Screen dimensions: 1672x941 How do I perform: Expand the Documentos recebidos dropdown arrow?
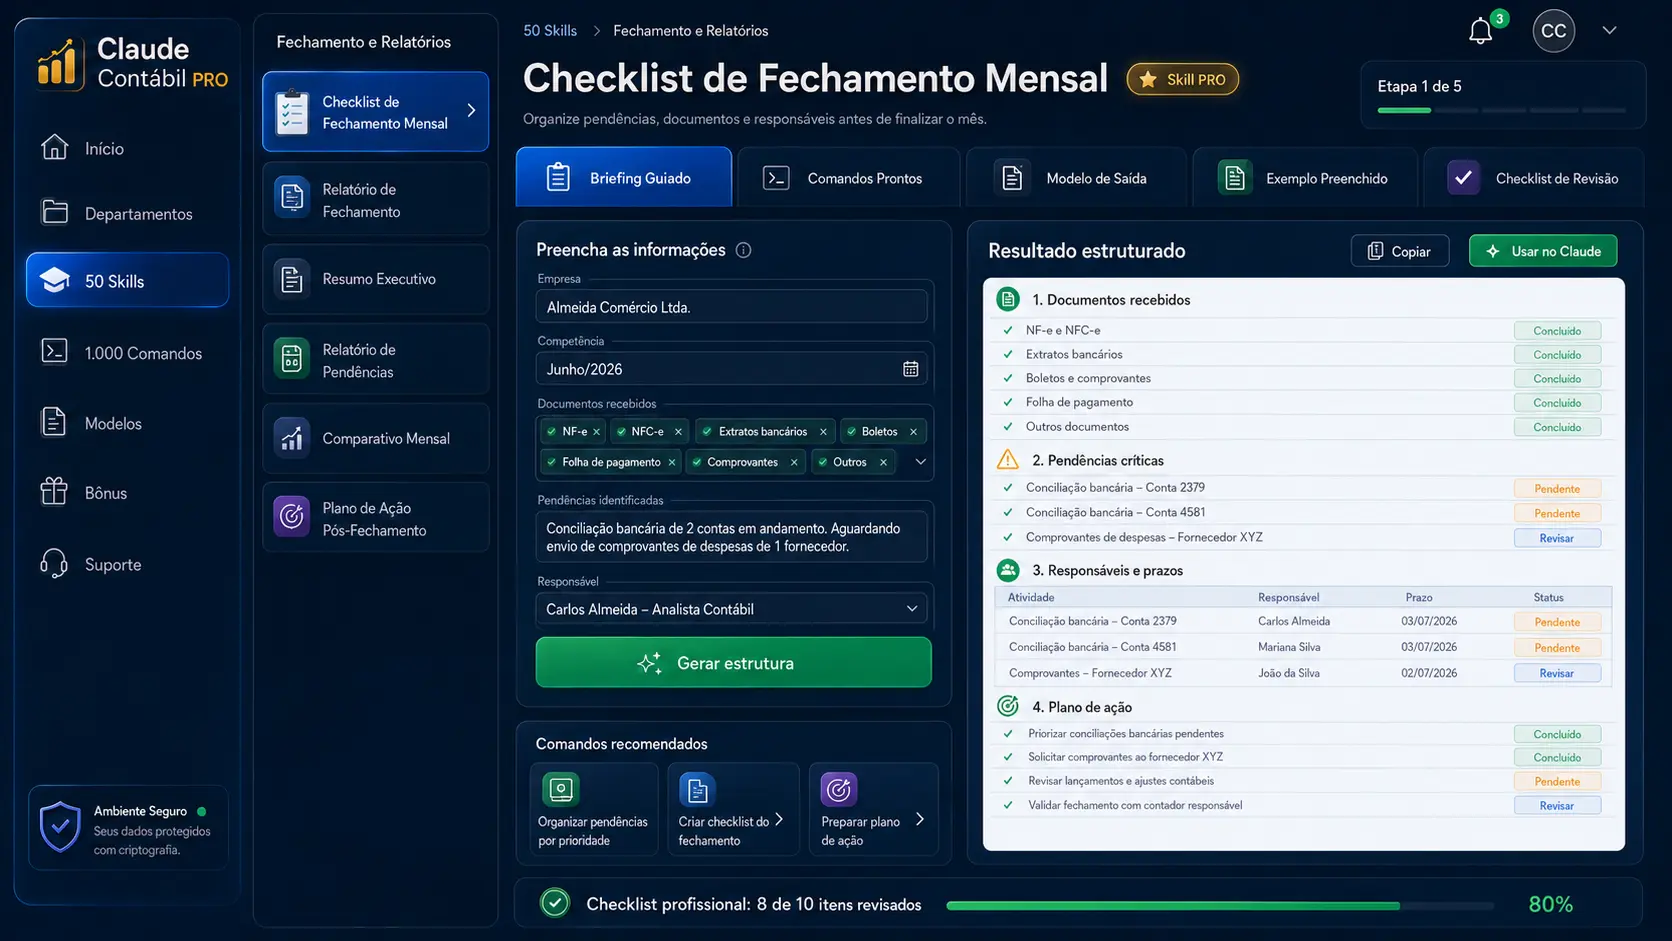click(920, 461)
